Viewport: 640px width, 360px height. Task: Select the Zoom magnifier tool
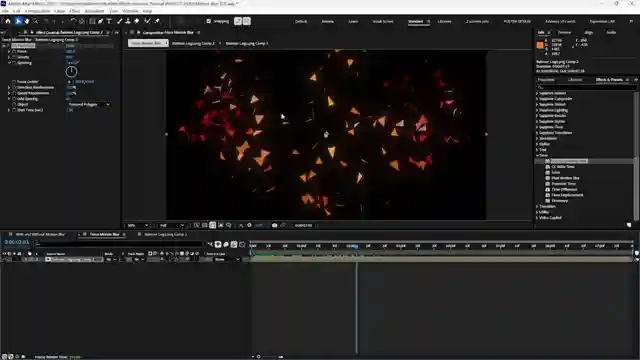(x=36, y=21)
